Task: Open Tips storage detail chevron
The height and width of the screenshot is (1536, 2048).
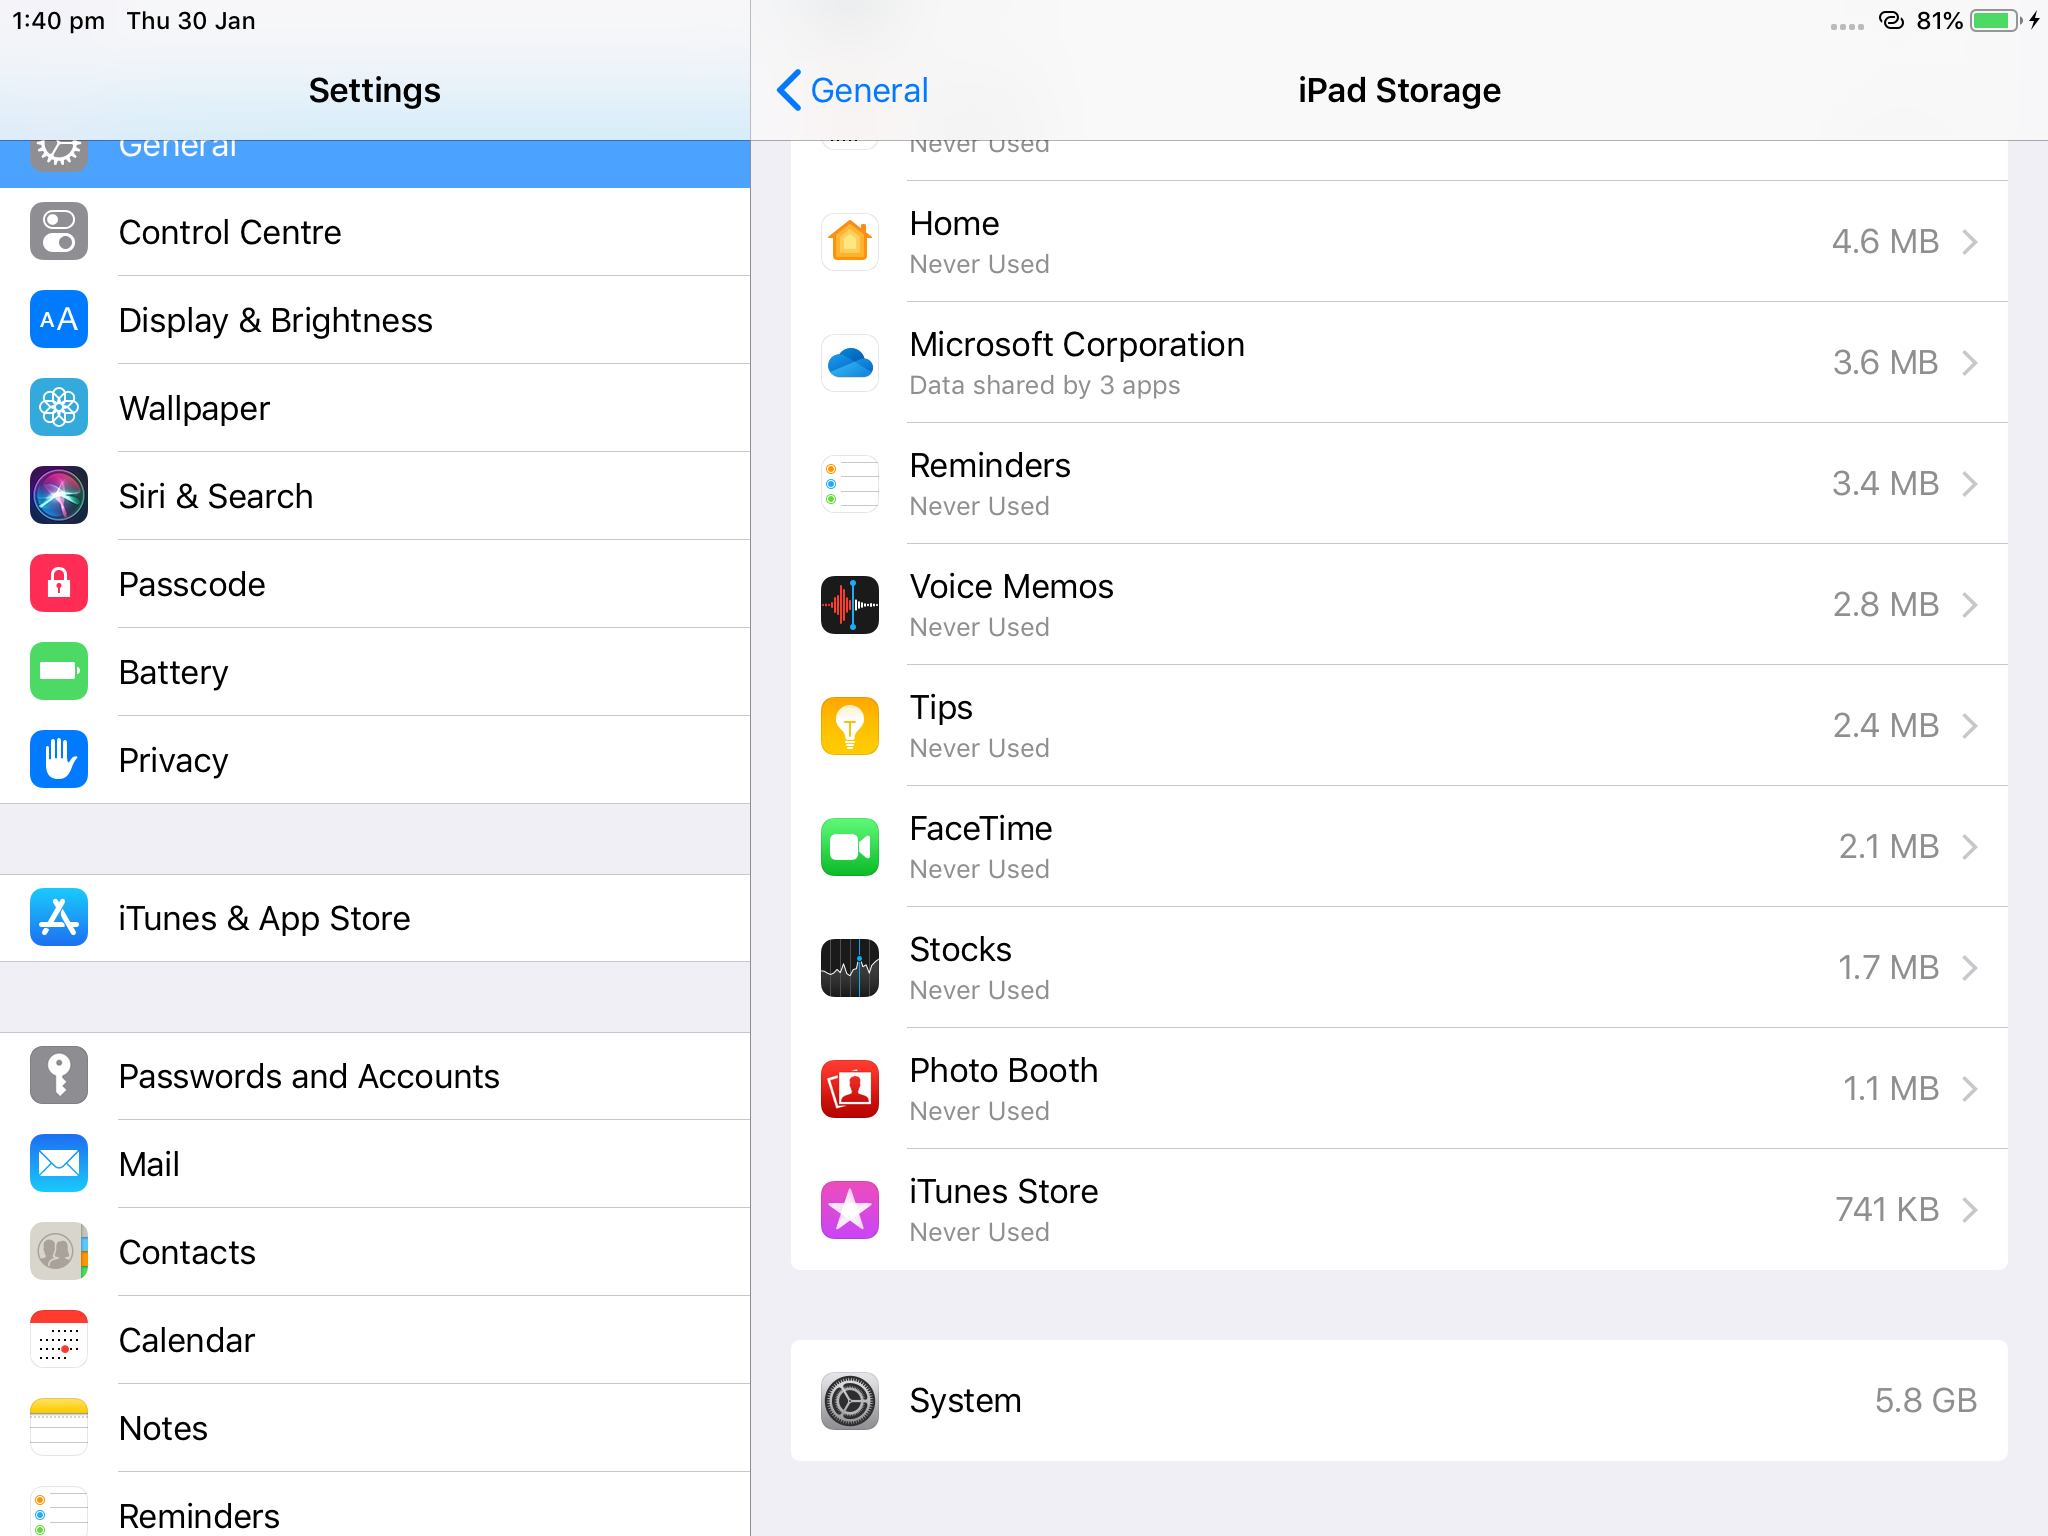Action: tap(1969, 726)
